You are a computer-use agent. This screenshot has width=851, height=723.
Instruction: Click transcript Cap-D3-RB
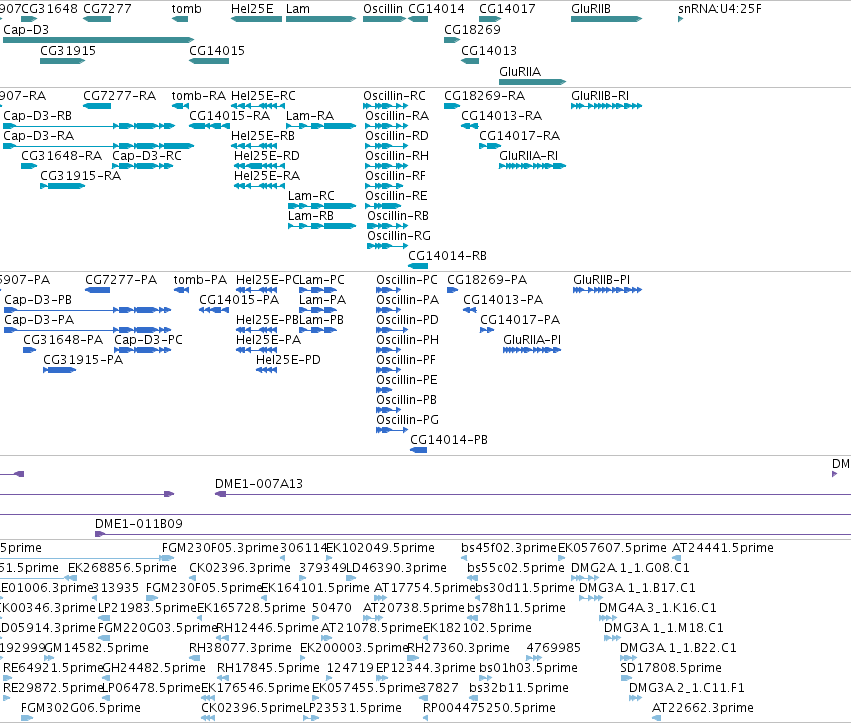pos(37,116)
